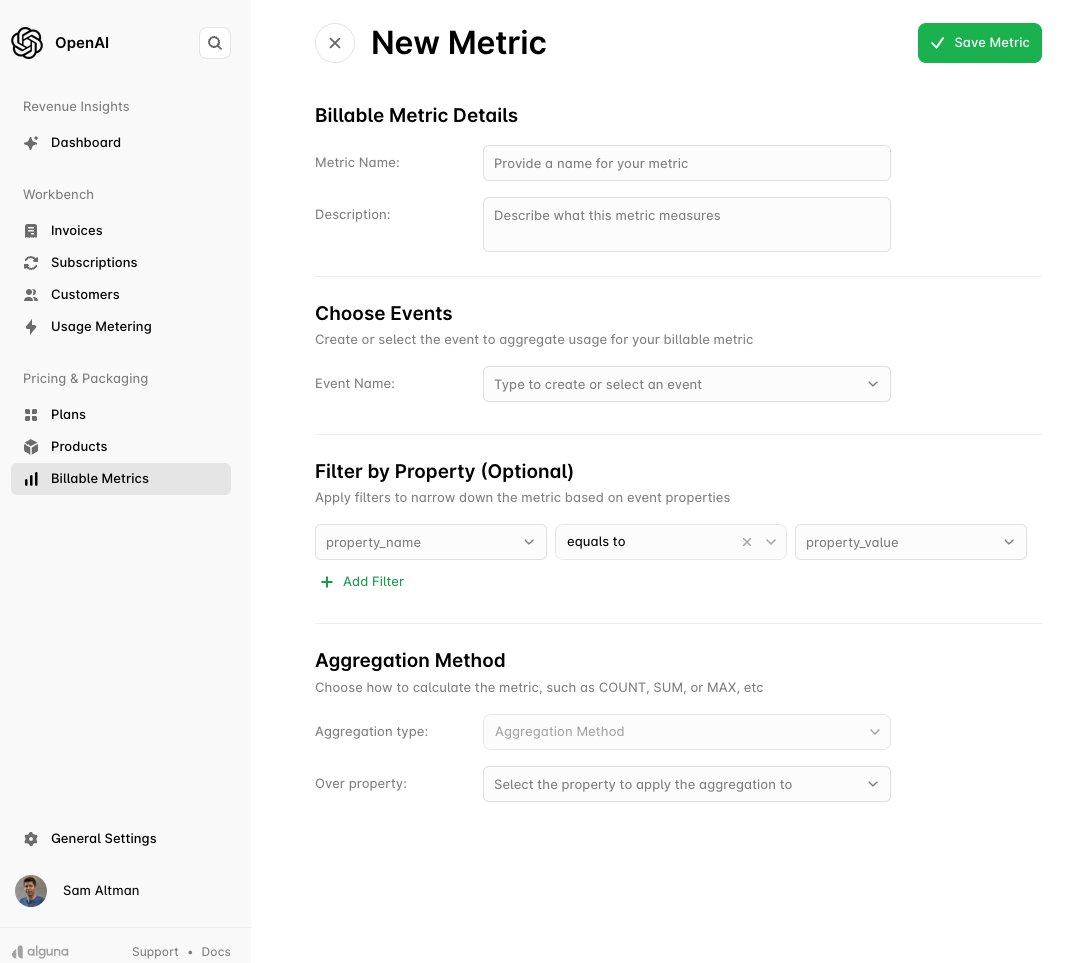Navigate to Subscriptions

click(x=94, y=263)
